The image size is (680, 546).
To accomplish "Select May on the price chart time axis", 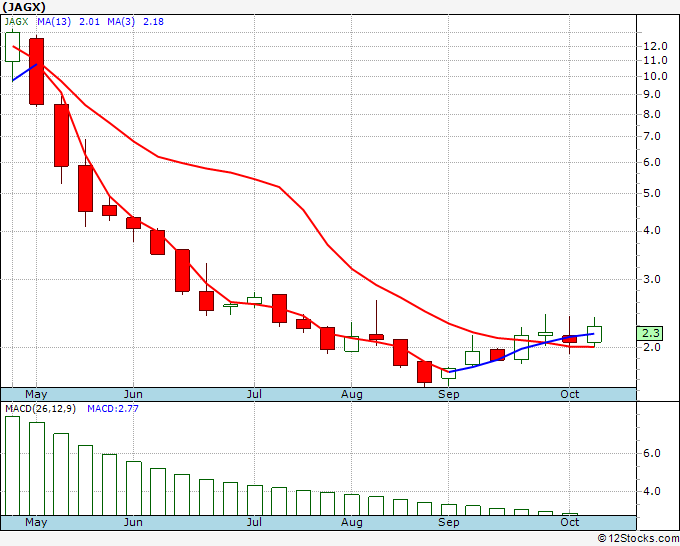I will pos(35,395).
